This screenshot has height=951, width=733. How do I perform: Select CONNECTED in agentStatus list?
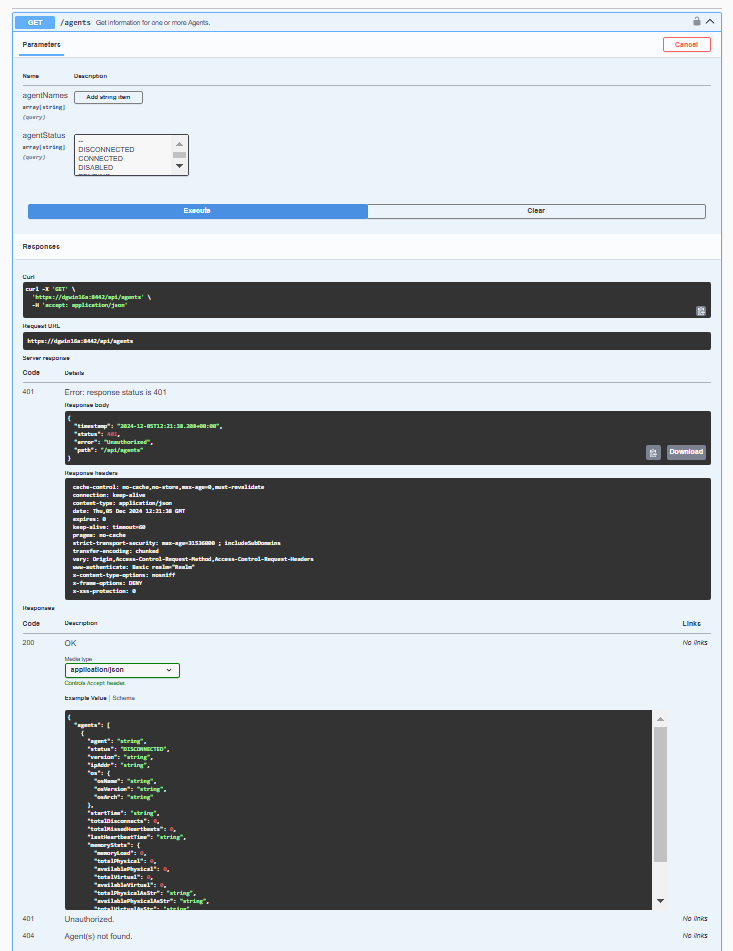pos(101,159)
